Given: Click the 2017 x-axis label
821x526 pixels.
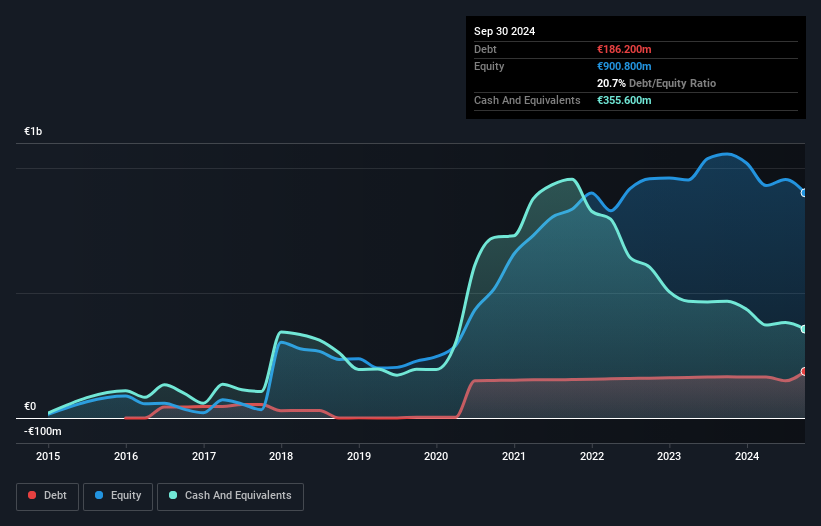Looking at the screenshot, I should click(x=204, y=456).
